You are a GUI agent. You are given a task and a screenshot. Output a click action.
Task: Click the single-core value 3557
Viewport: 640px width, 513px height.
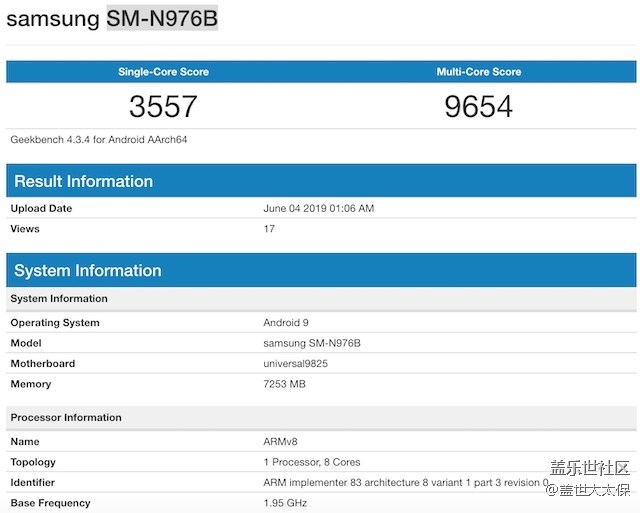[x=163, y=106]
